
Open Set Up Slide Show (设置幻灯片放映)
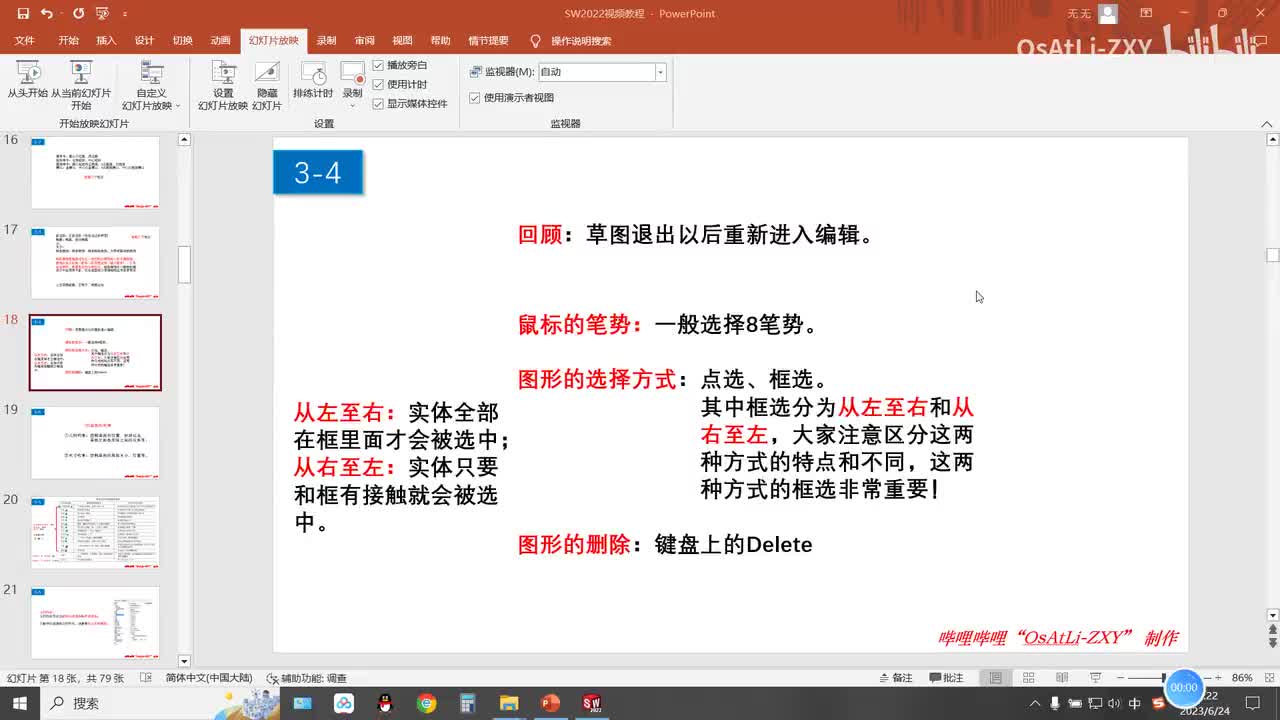point(223,86)
